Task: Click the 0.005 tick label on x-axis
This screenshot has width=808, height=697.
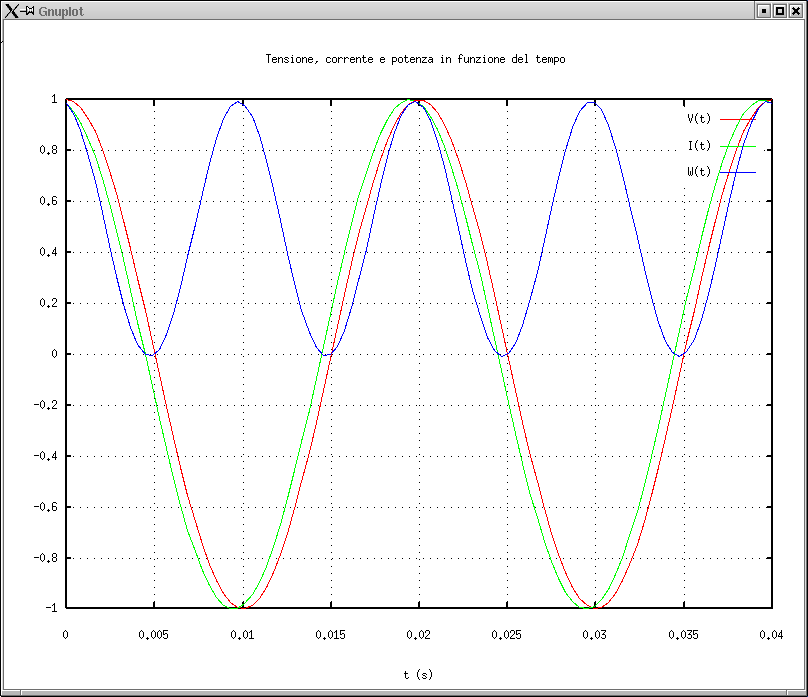Action: [x=153, y=634]
